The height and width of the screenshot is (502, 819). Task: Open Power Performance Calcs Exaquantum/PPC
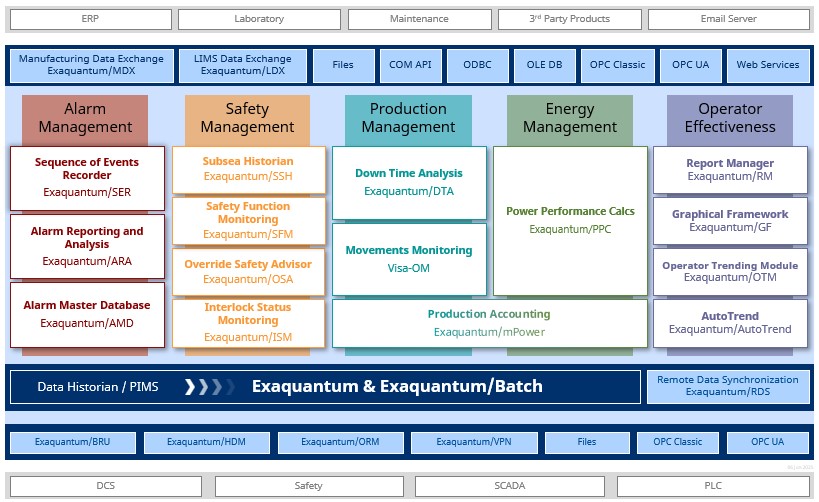point(570,221)
